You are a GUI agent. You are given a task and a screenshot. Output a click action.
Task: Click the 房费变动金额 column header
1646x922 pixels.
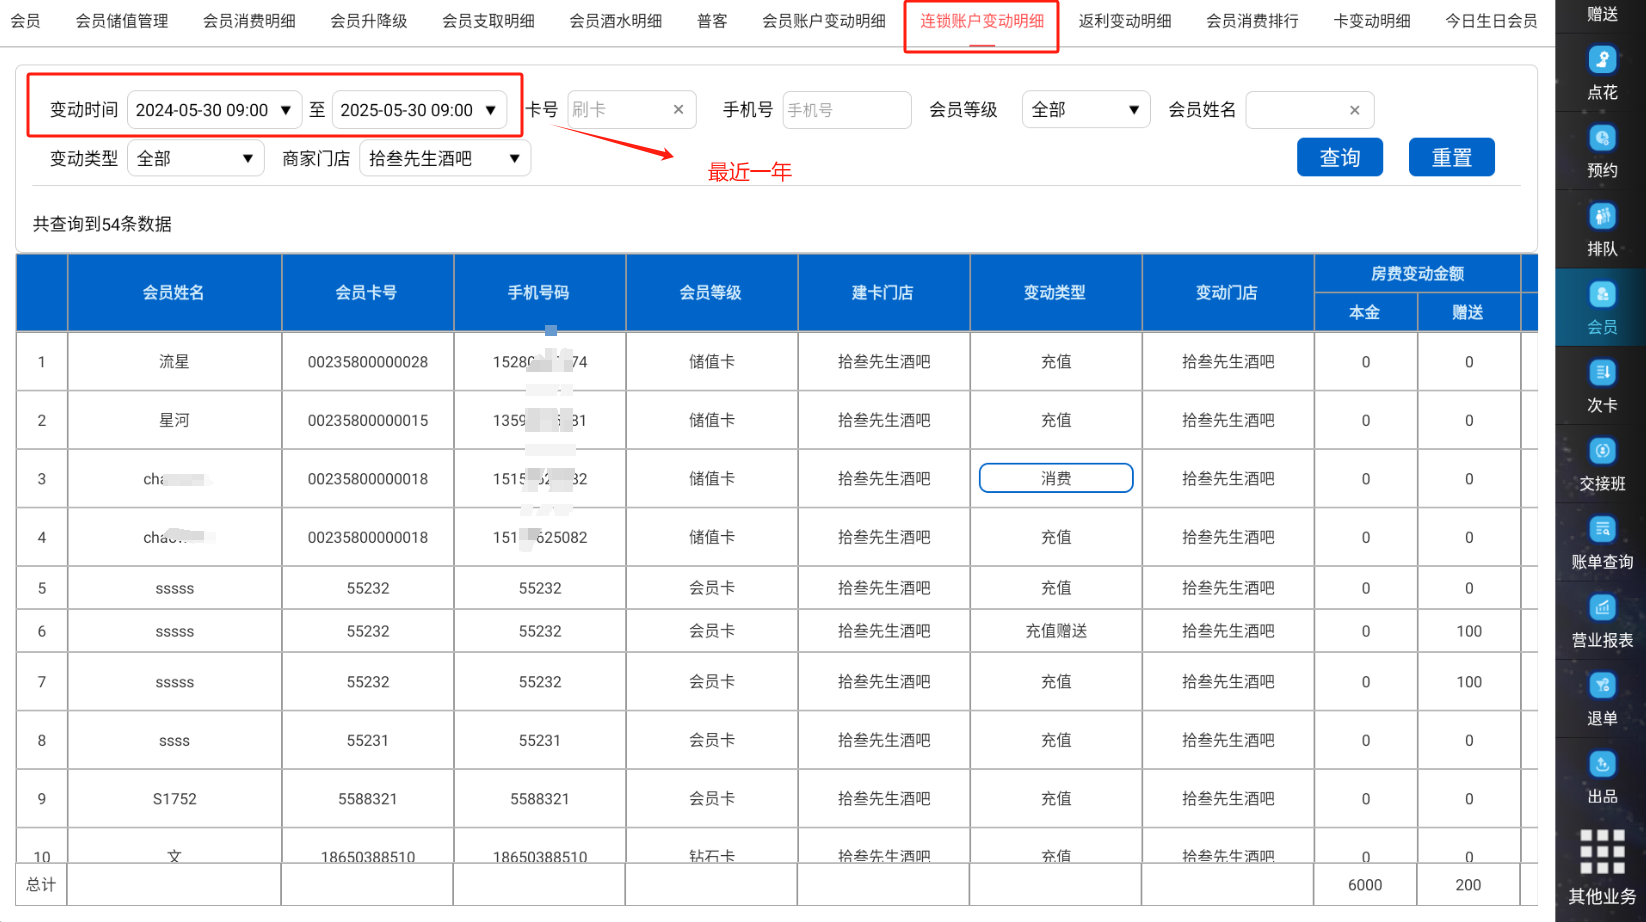tap(1417, 273)
